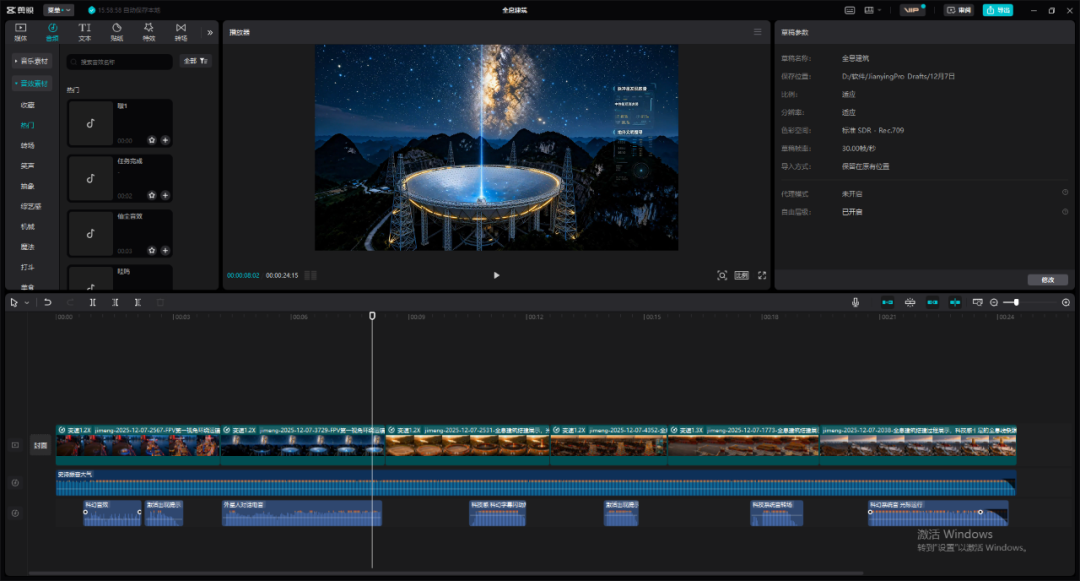Click the microphone voiceover record icon

point(855,302)
